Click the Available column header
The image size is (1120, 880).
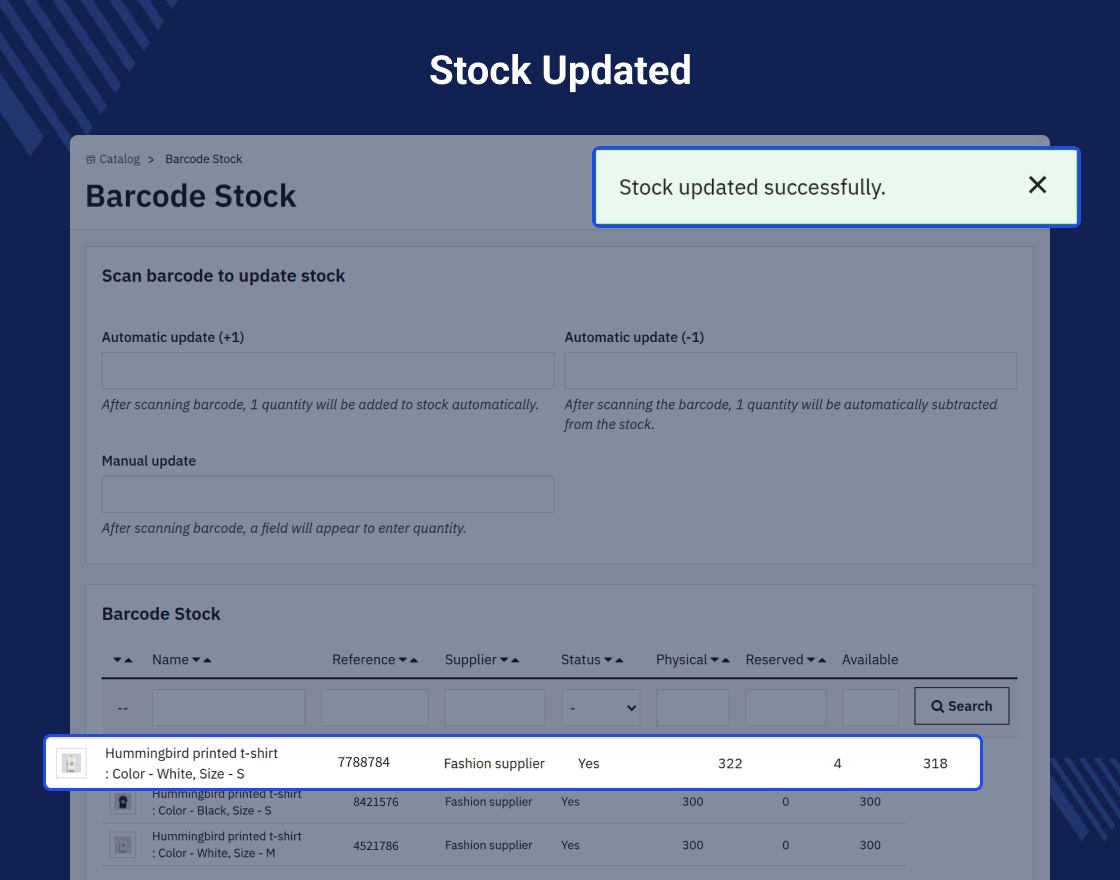870,660
